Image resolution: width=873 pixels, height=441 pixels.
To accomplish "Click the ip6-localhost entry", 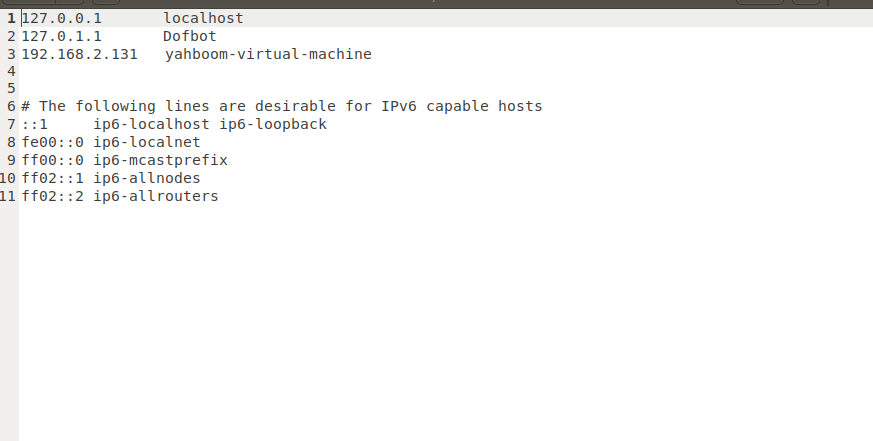I will [151, 124].
